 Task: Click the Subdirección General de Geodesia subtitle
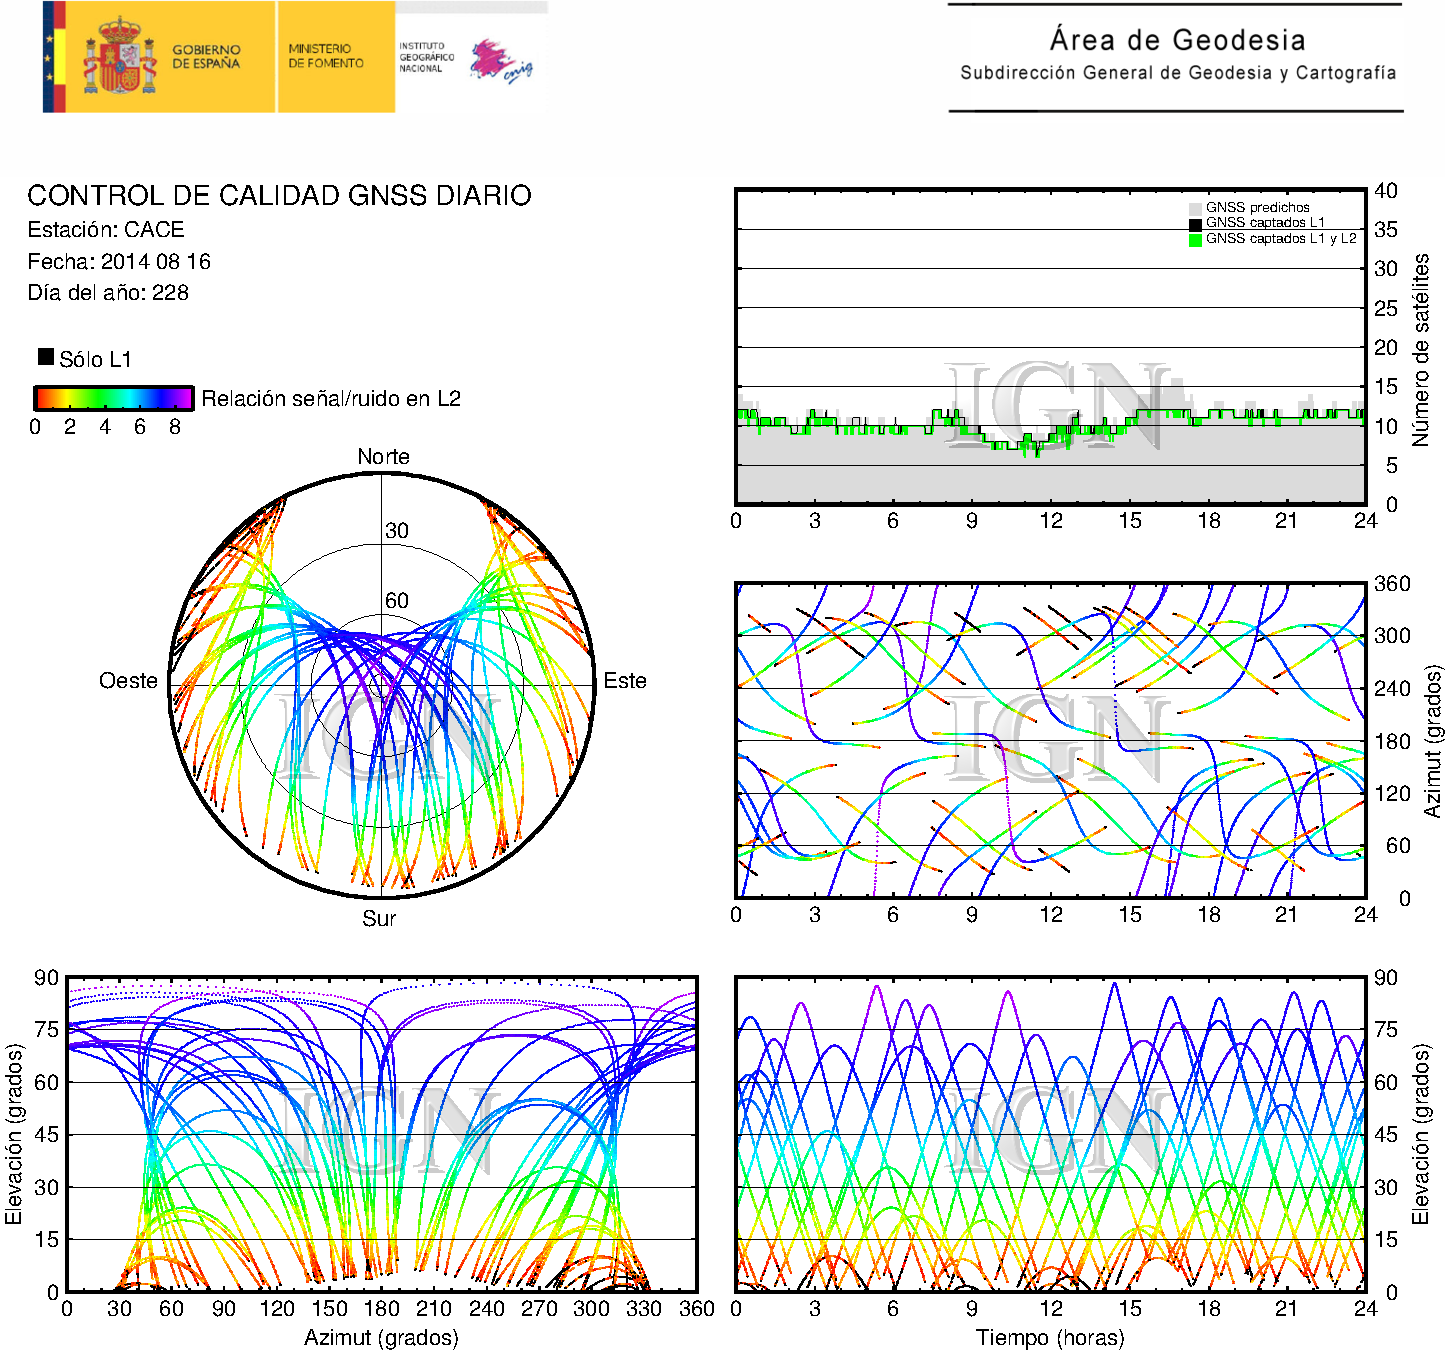point(1177,73)
